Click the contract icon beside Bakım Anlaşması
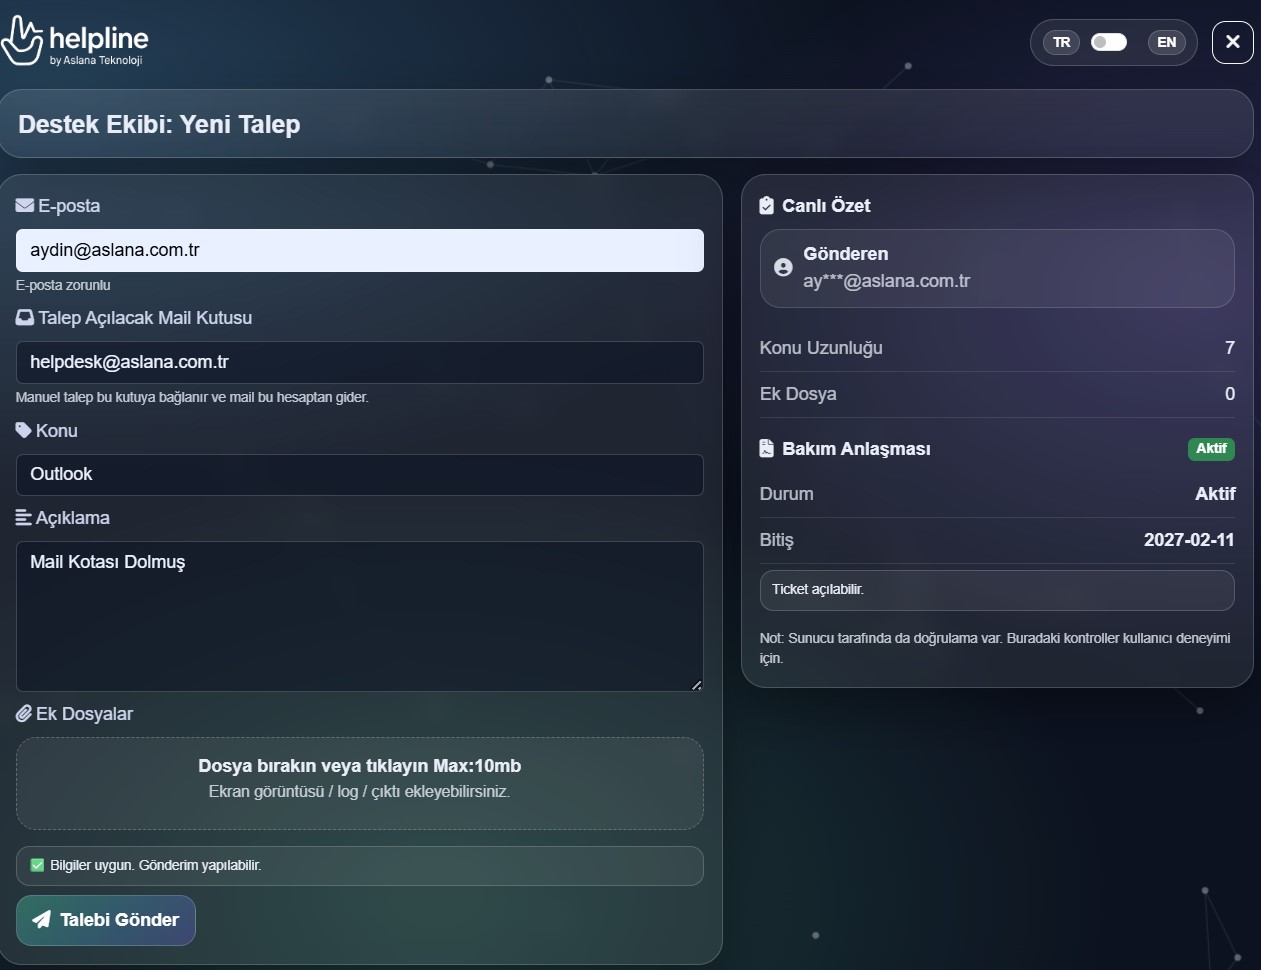This screenshot has height=970, width=1261. point(766,448)
